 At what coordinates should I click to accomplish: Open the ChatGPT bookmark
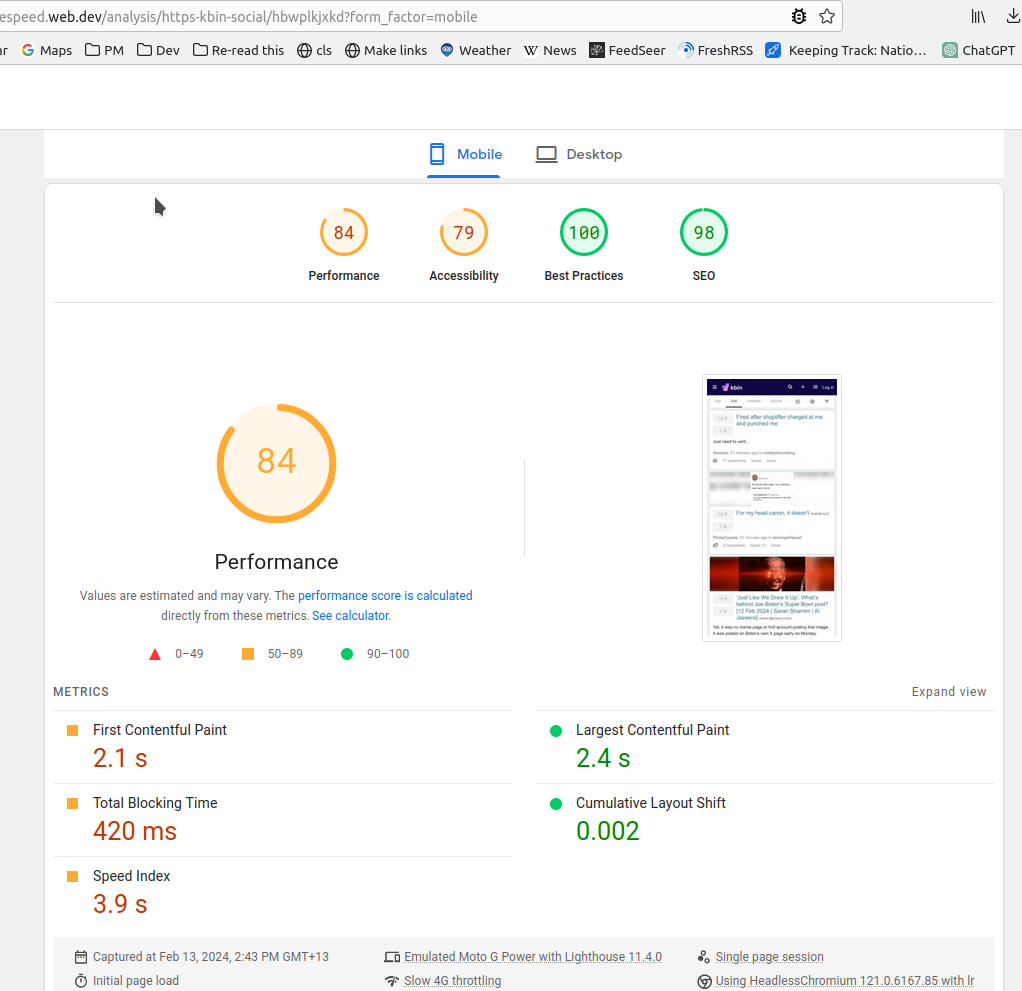pos(980,50)
